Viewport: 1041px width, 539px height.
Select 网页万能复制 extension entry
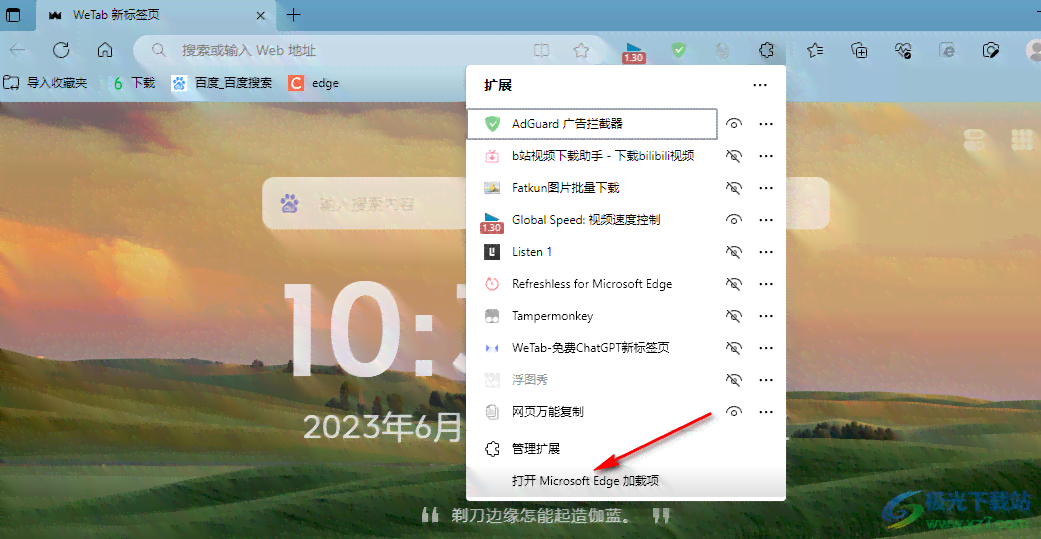[x=592, y=412]
